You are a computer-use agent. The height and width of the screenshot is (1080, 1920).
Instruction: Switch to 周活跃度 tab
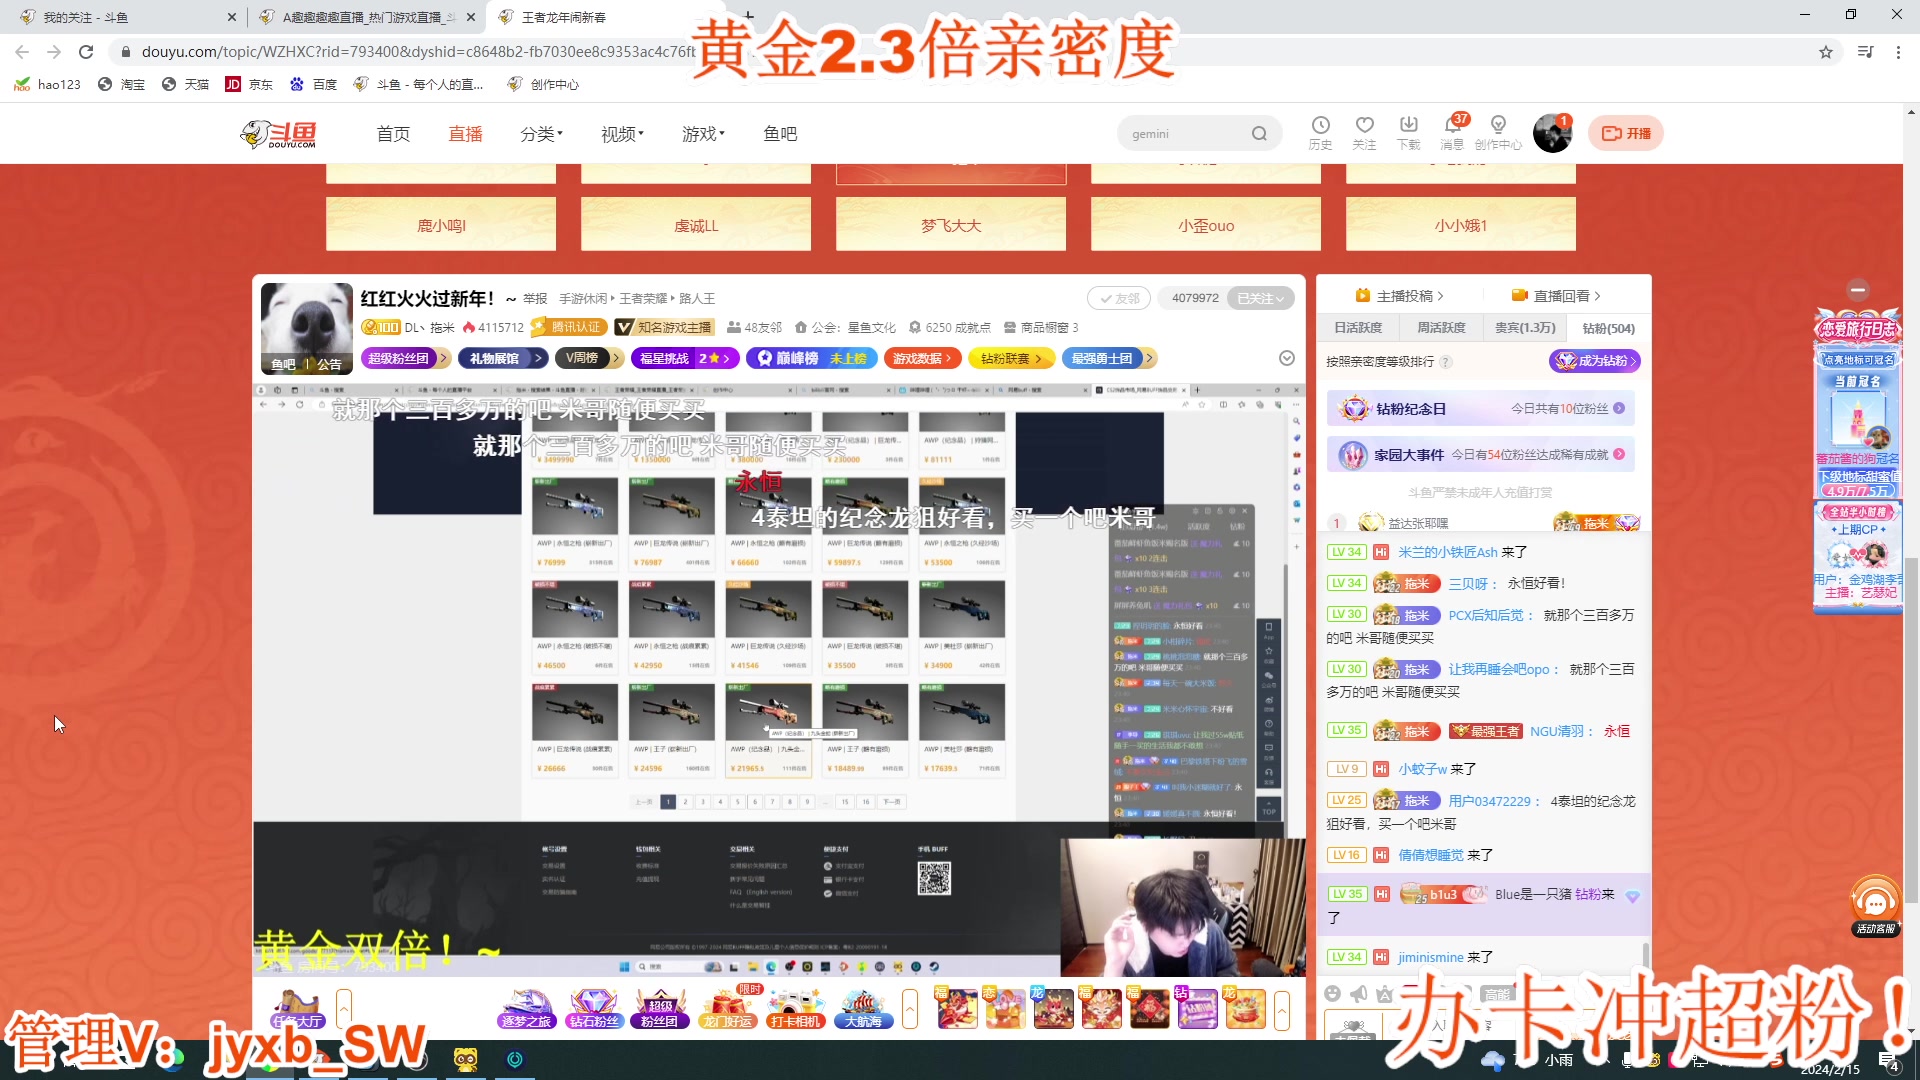click(1440, 328)
